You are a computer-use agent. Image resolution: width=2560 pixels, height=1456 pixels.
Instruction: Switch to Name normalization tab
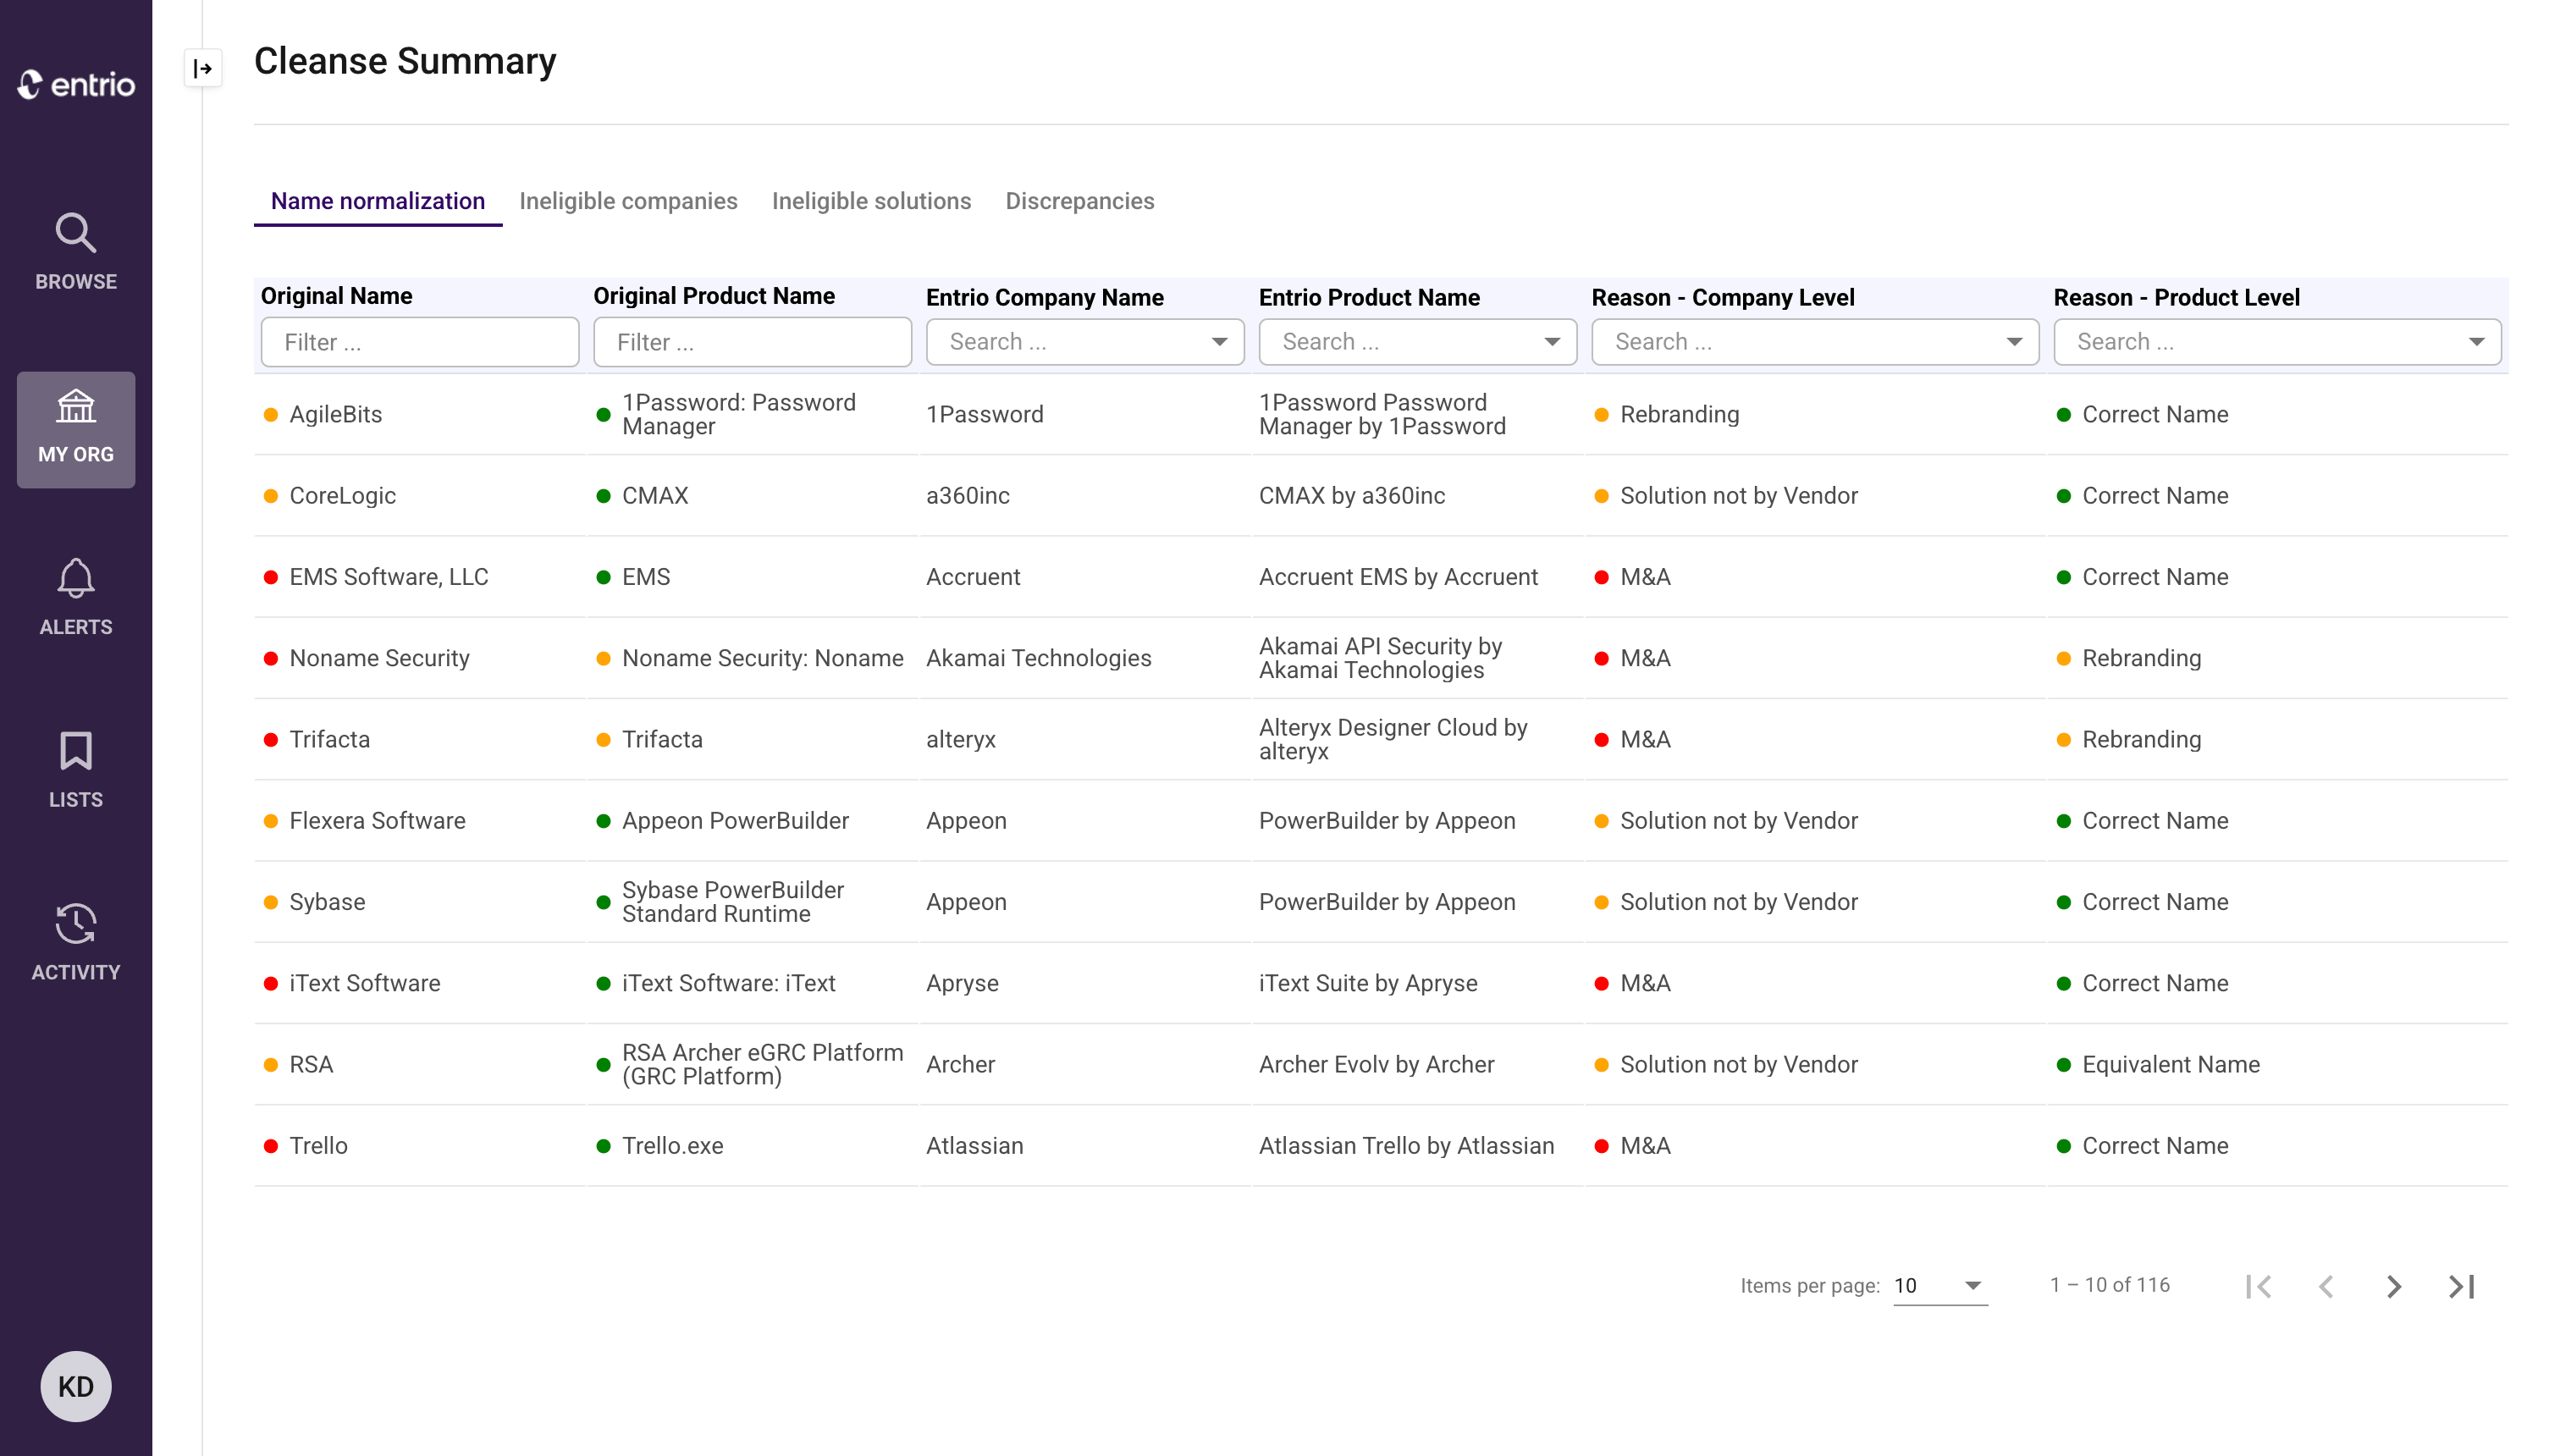(x=378, y=201)
